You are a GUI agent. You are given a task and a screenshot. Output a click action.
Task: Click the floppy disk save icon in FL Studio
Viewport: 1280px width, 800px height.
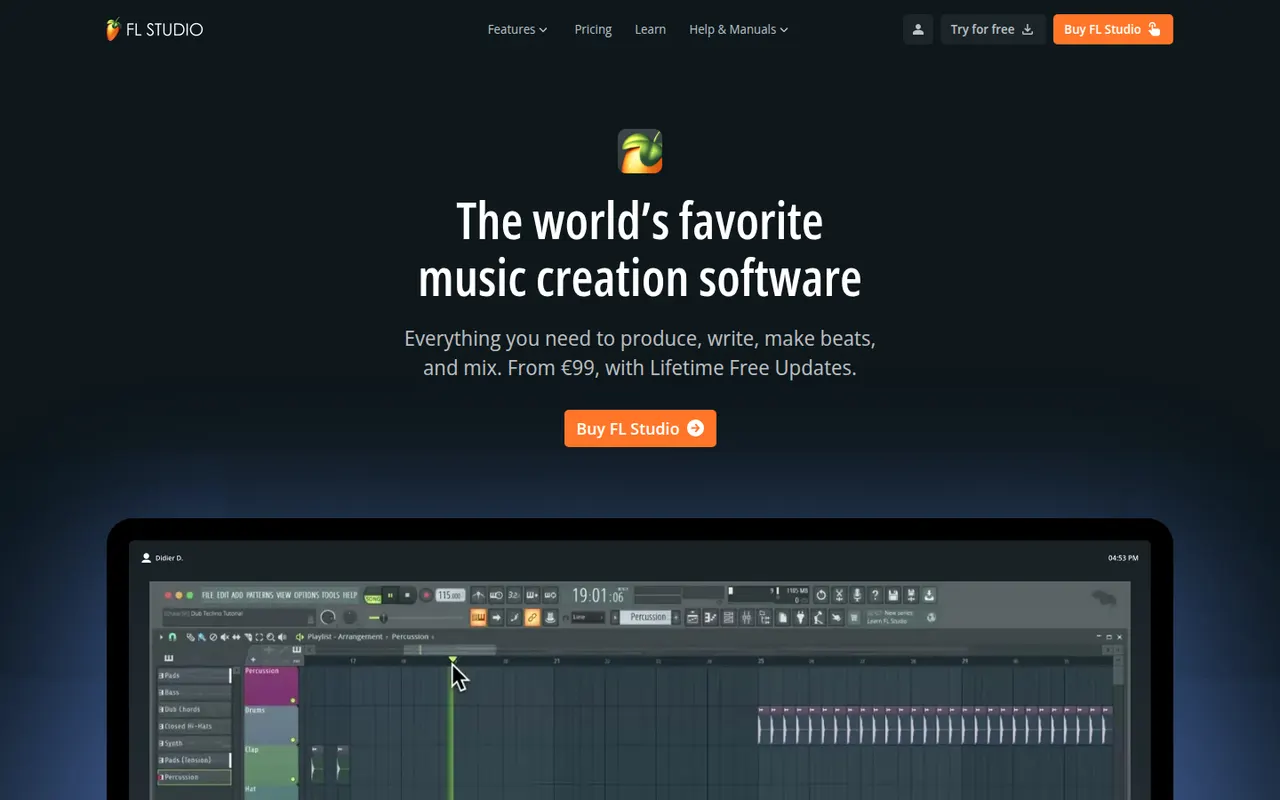click(x=893, y=595)
